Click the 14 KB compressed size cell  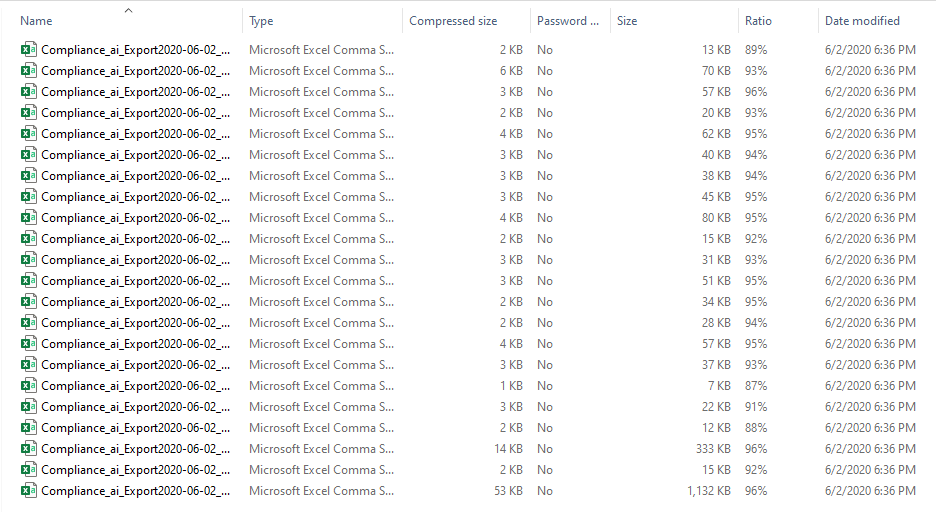[508, 449]
